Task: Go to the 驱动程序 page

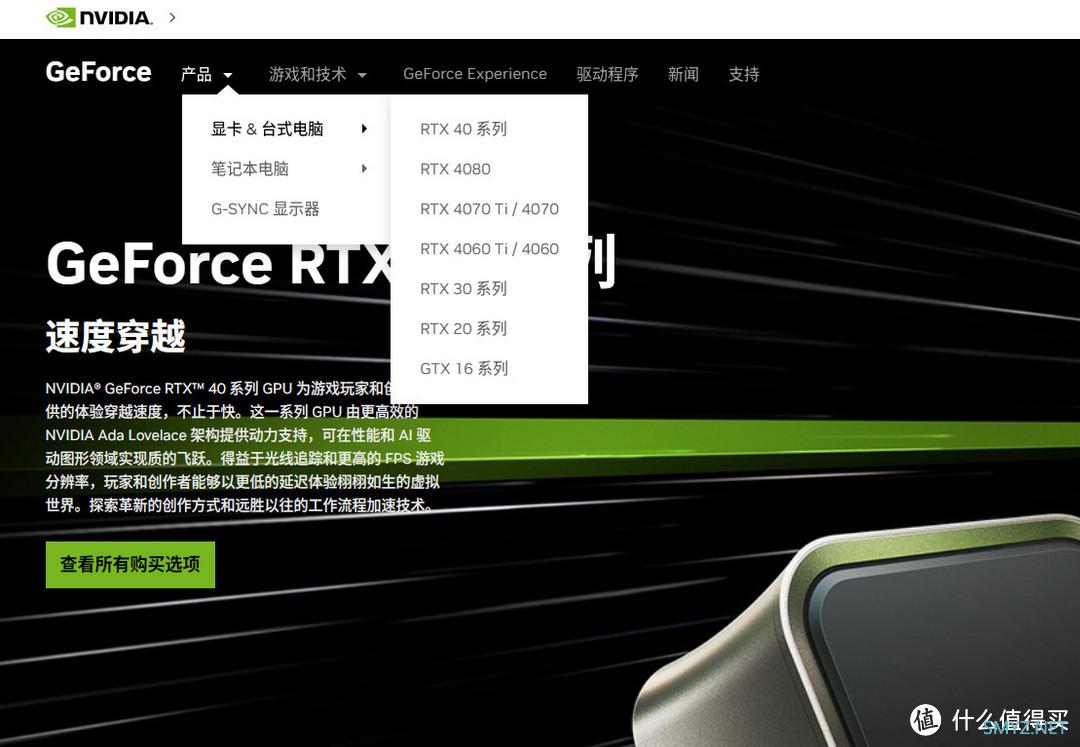Action: pos(608,74)
